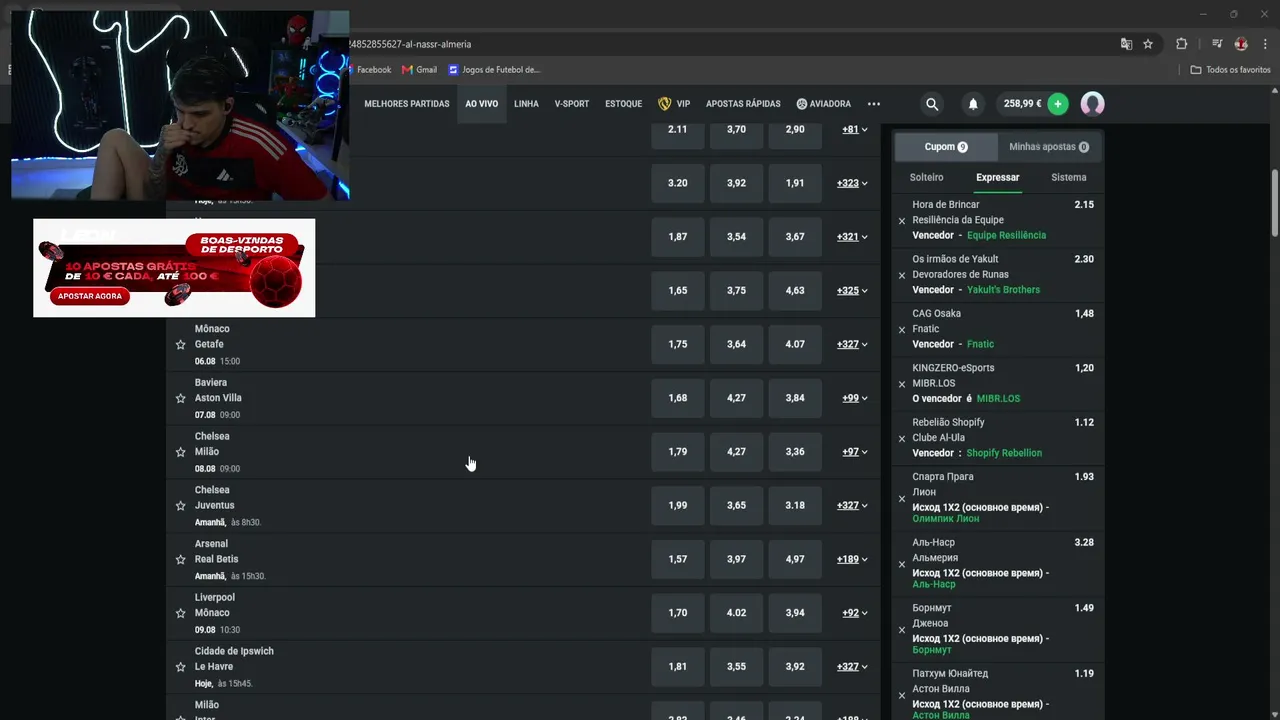Remove the Патхум Юнайтед bet
Image resolution: width=1280 pixels, height=720 pixels.
point(902,695)
